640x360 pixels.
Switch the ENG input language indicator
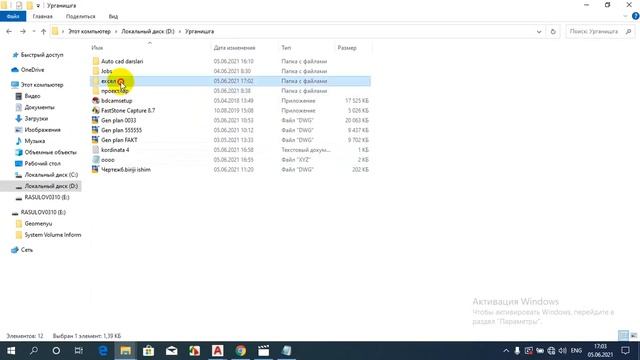point(576,351)
